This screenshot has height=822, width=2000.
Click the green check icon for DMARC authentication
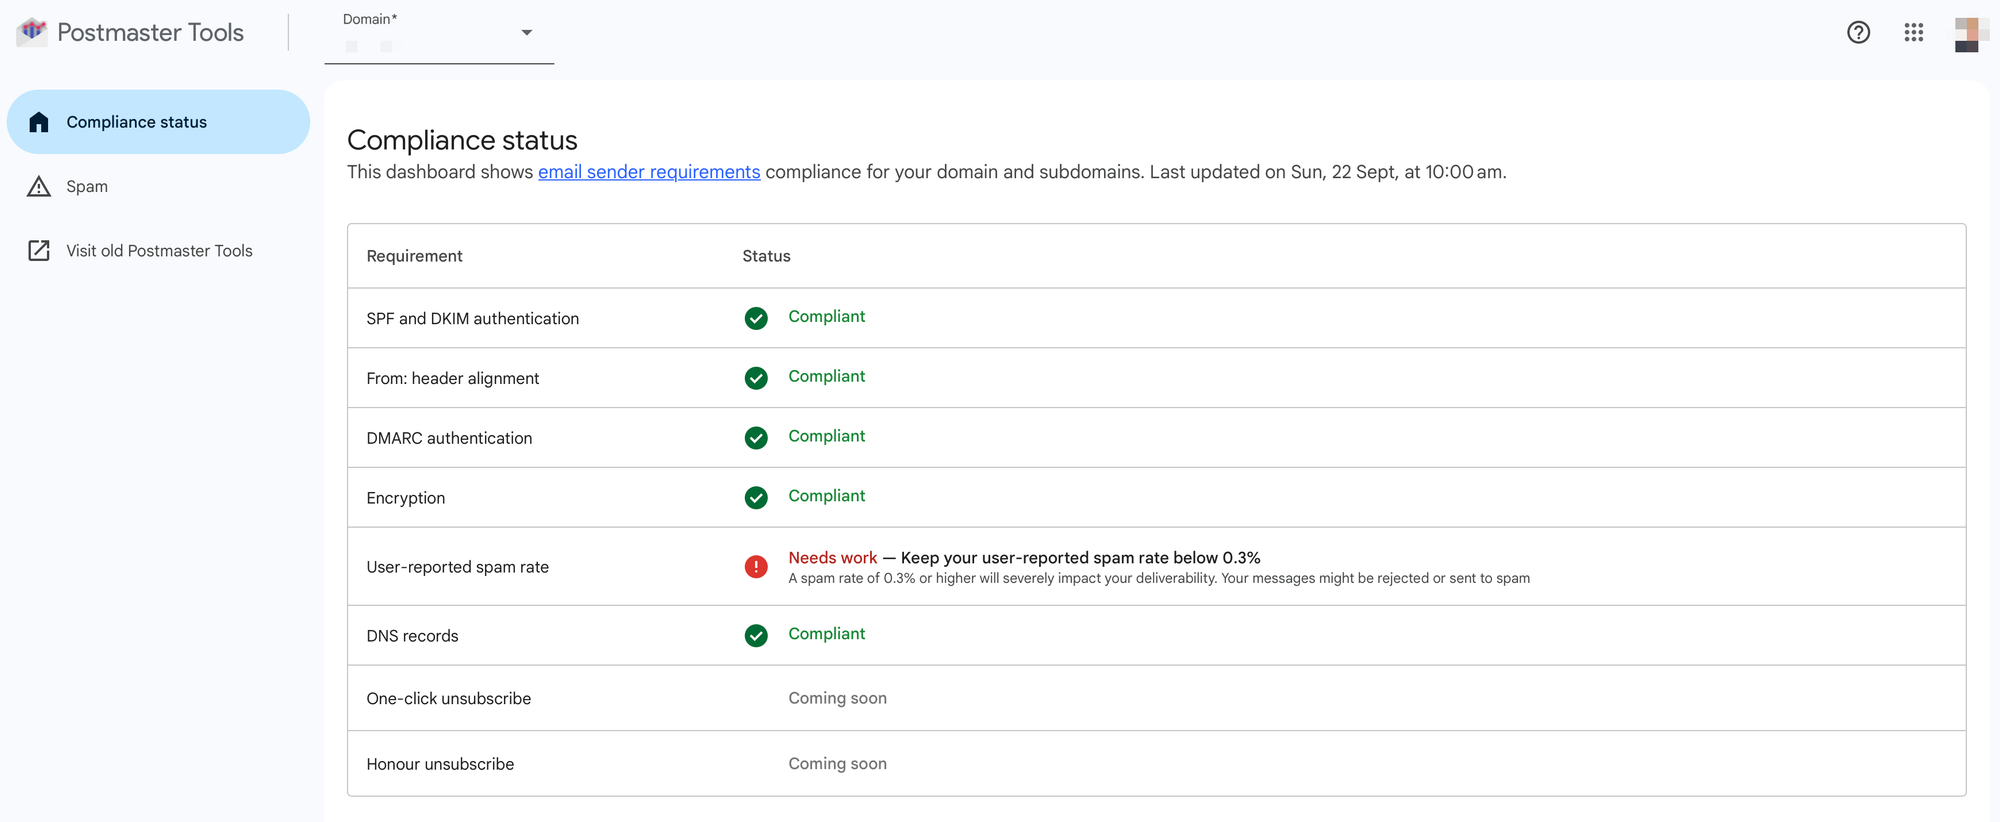[x=756, y=438]
